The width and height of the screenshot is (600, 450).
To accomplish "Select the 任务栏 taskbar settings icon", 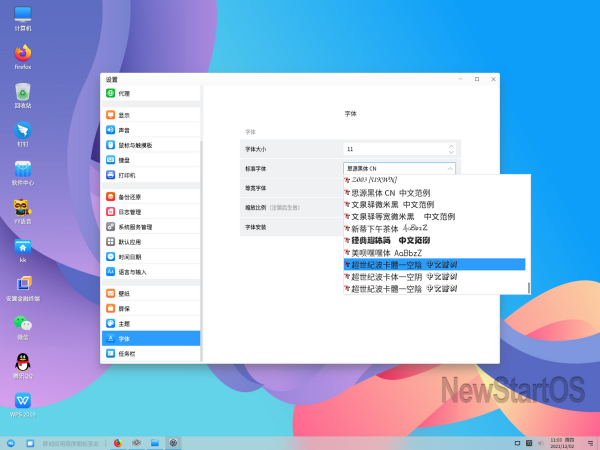I will (111, 354).
